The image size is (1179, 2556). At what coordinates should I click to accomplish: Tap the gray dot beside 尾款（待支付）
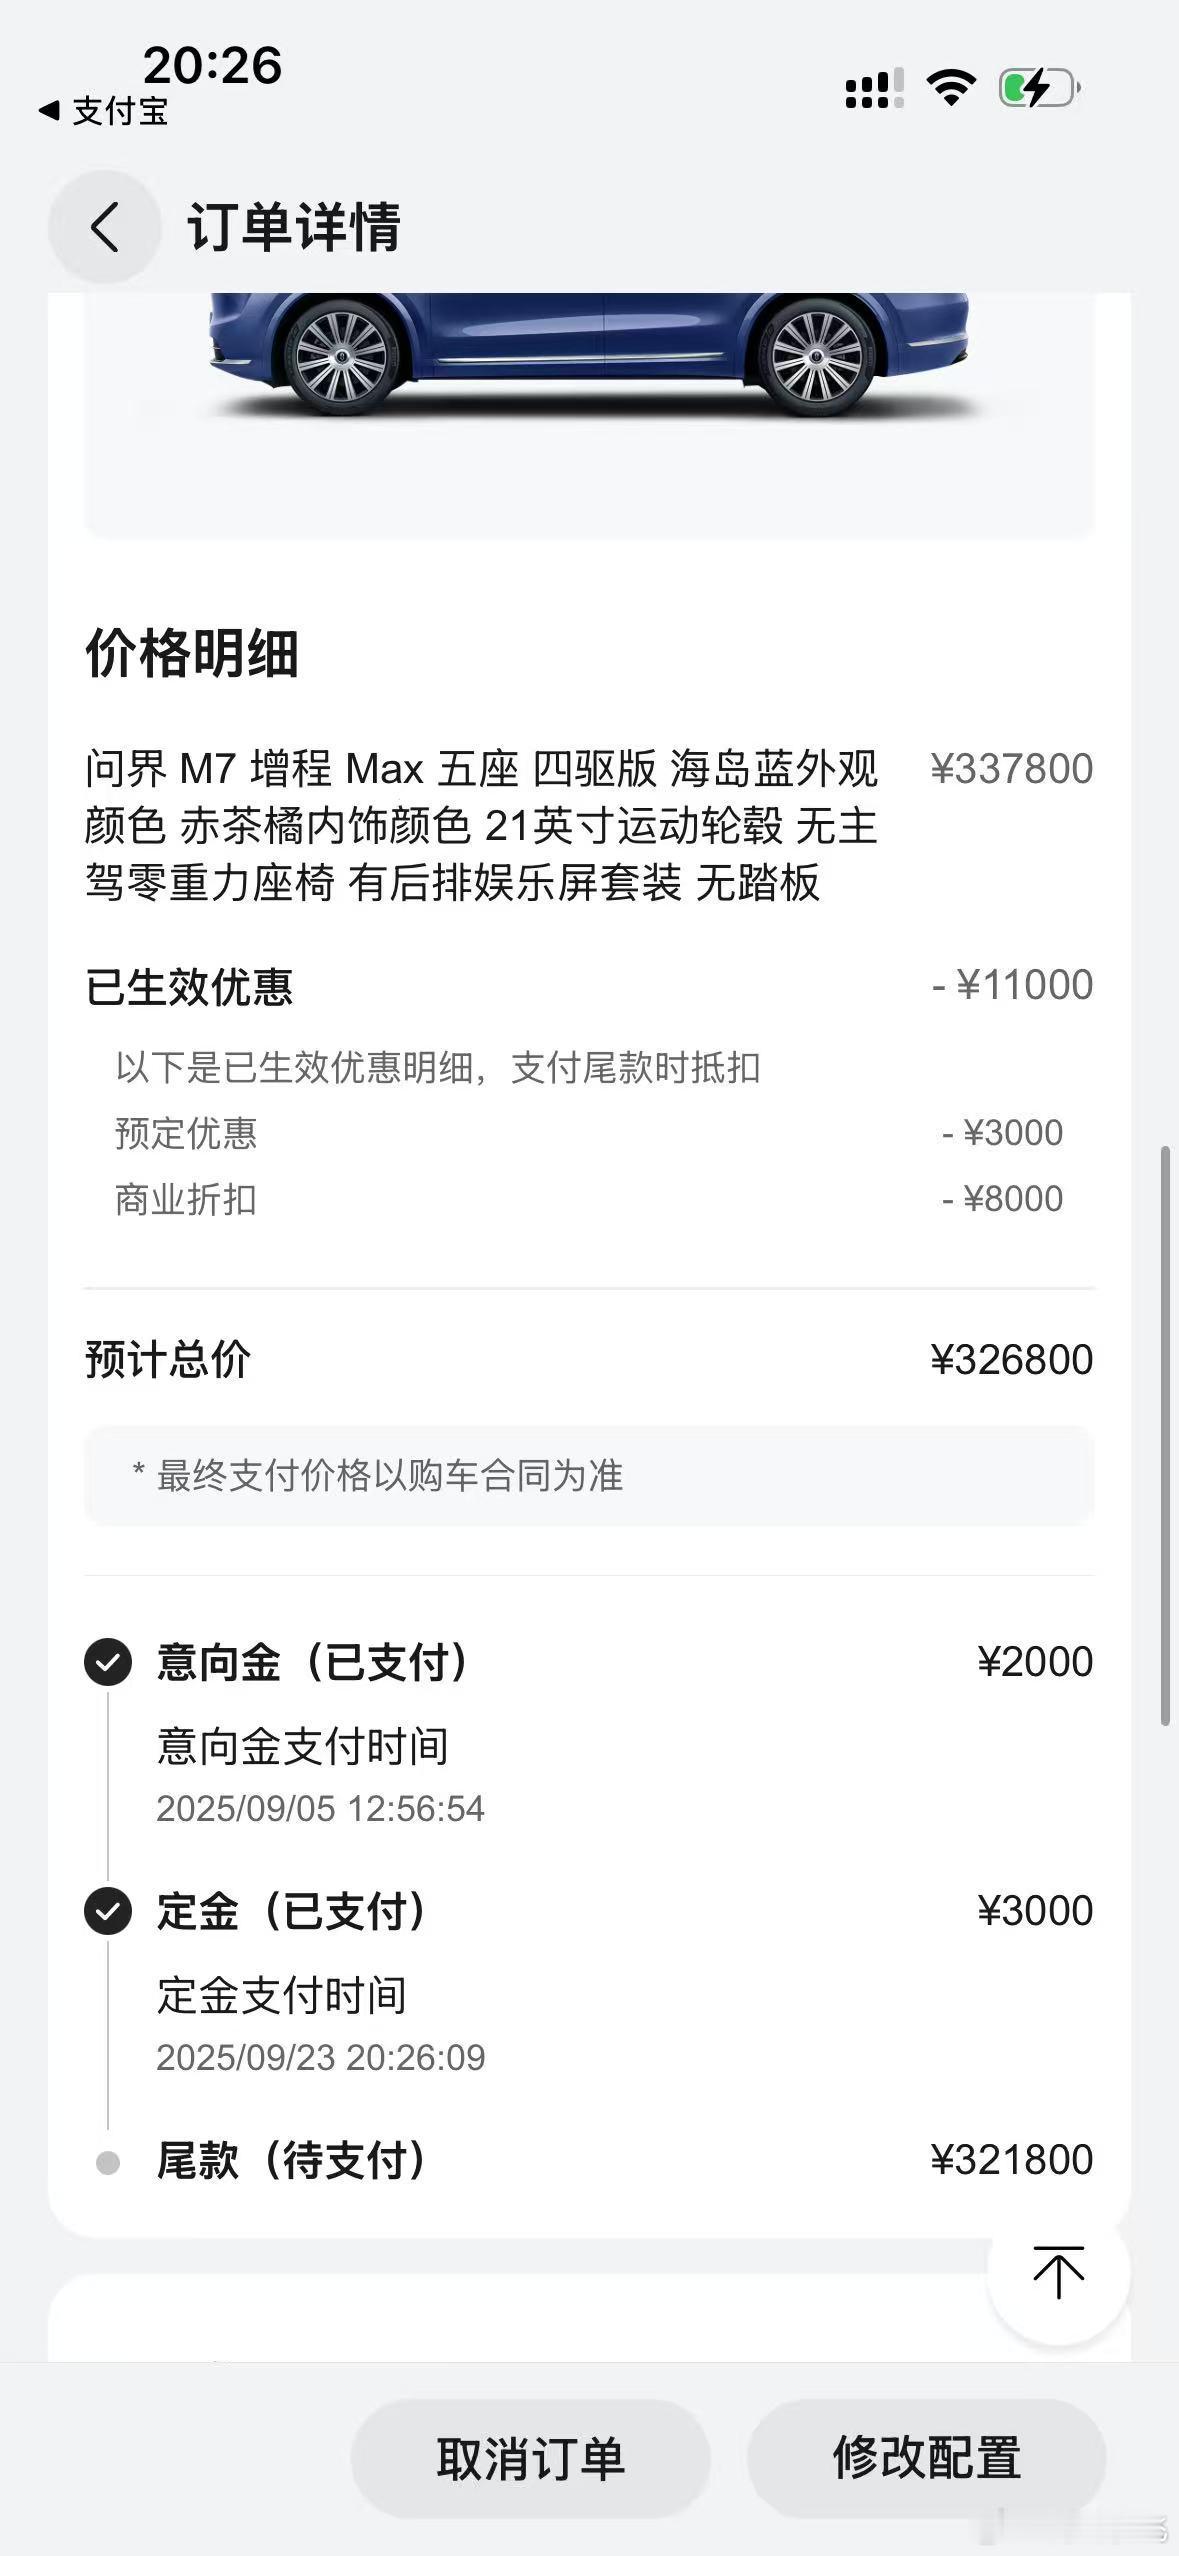tap(108, 2163)
